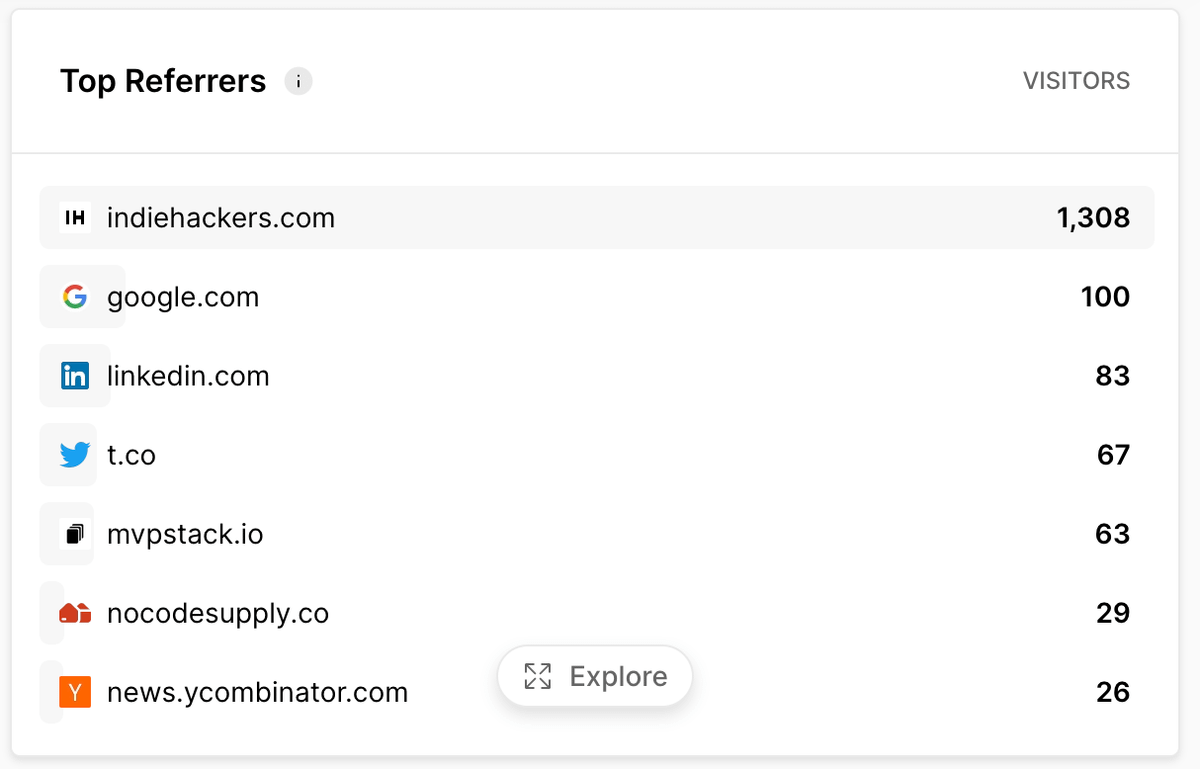The width and height of the screenshot is (1200, 769).
Task: Choose the nocodesupply.co referrer entry
Action: click(218, 613)
